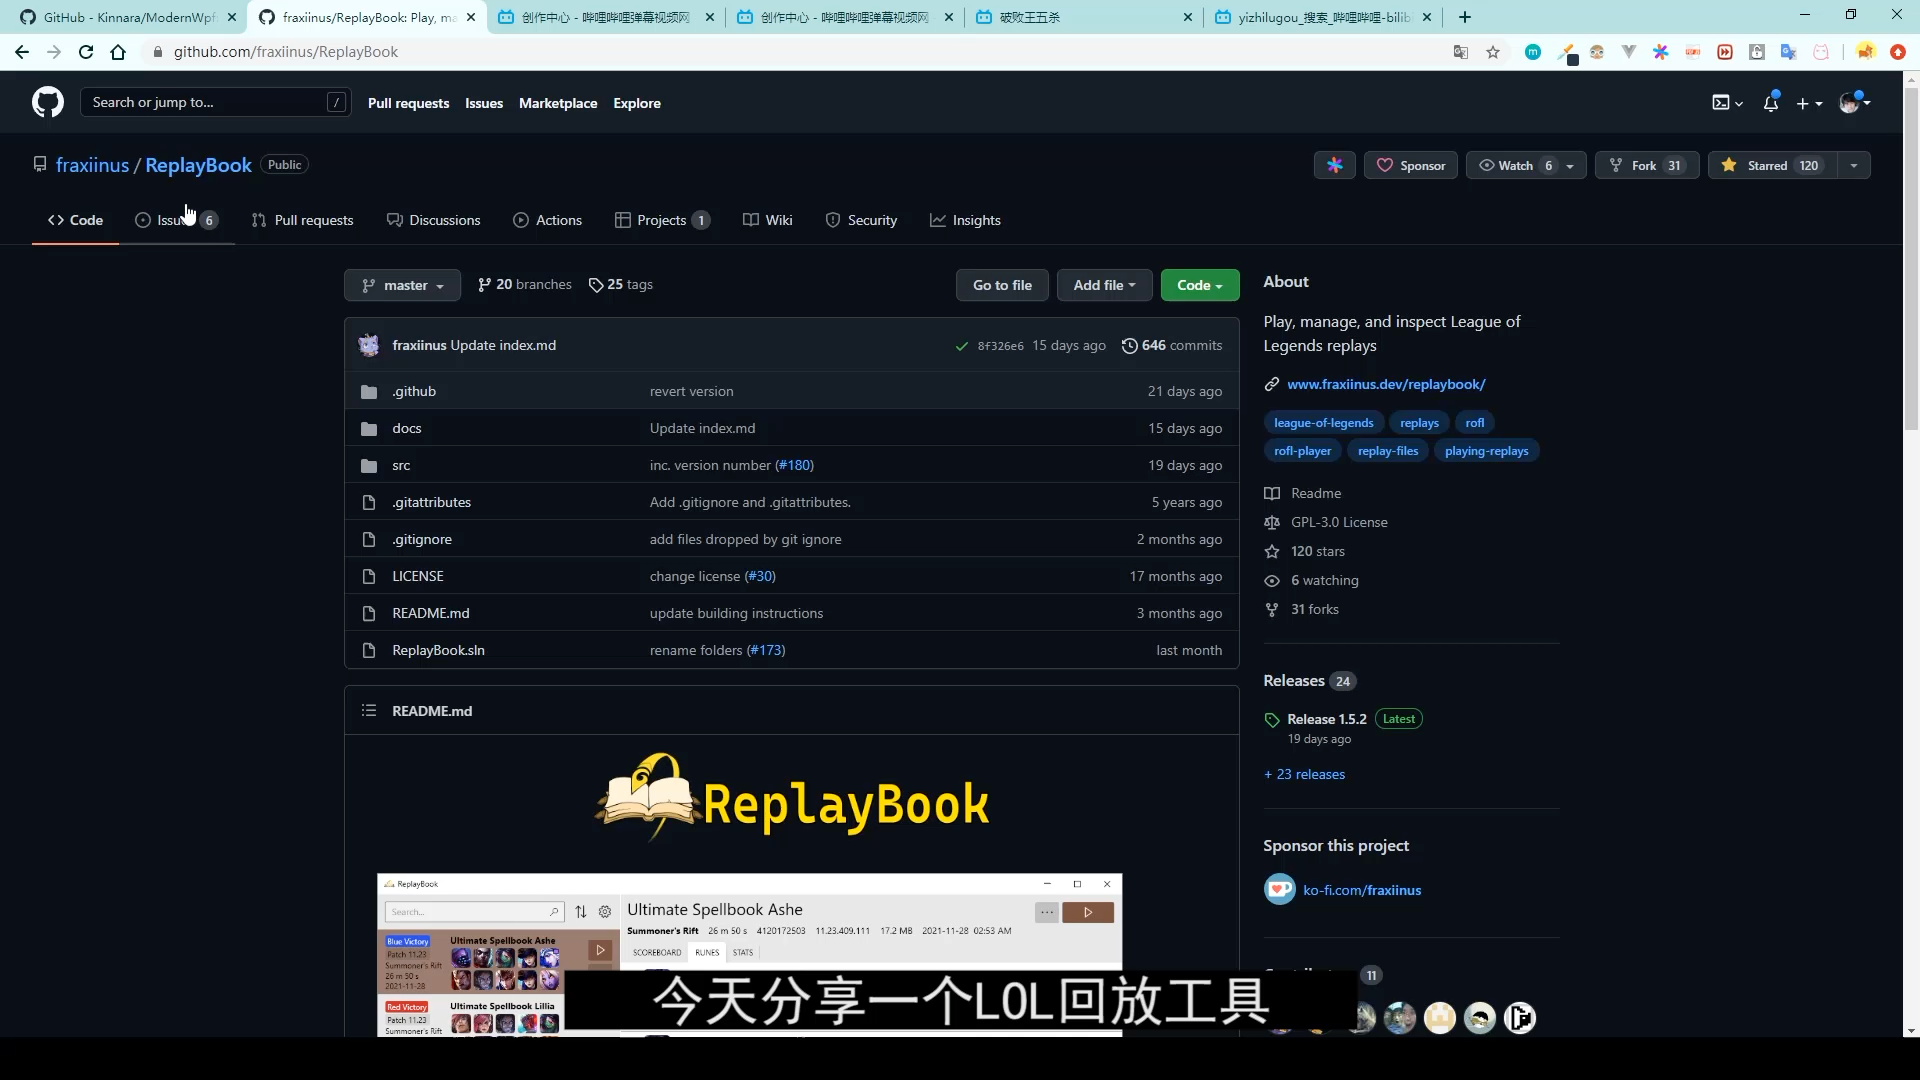
Task: Open www.fraxiinus.dev/replaybook link
Action: pyautogui.click(x=1386, y=384)
